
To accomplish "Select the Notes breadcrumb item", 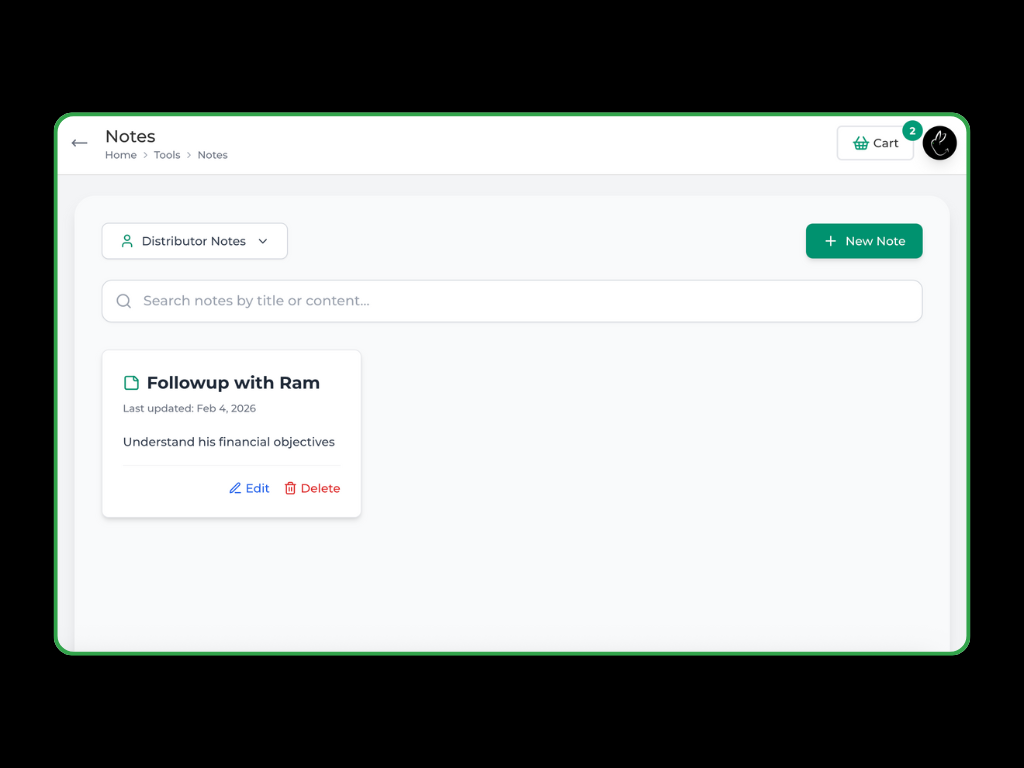I will 212,155.
